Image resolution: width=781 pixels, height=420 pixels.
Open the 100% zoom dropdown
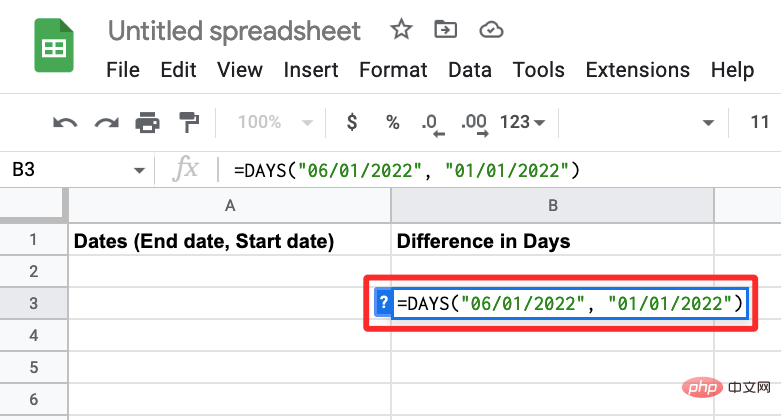coord(275,122)
